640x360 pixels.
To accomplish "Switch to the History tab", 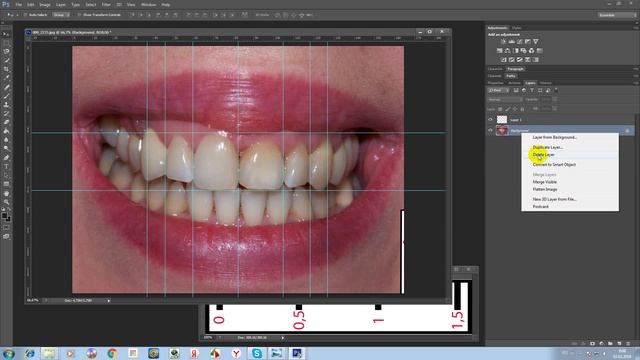I will [546, 83].
